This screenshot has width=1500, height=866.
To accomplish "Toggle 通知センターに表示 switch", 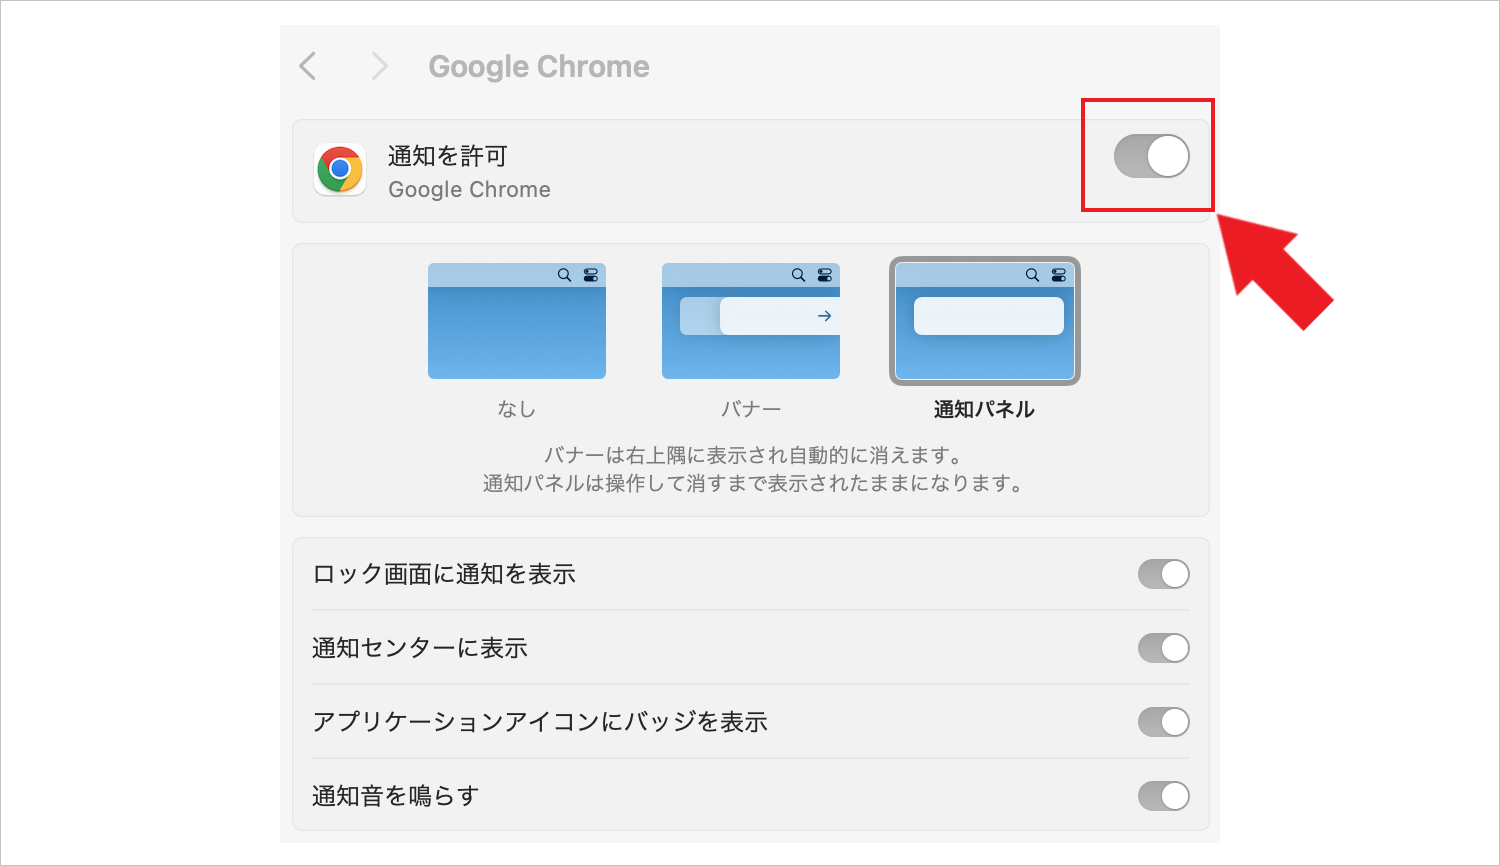I will [1163, 648].
